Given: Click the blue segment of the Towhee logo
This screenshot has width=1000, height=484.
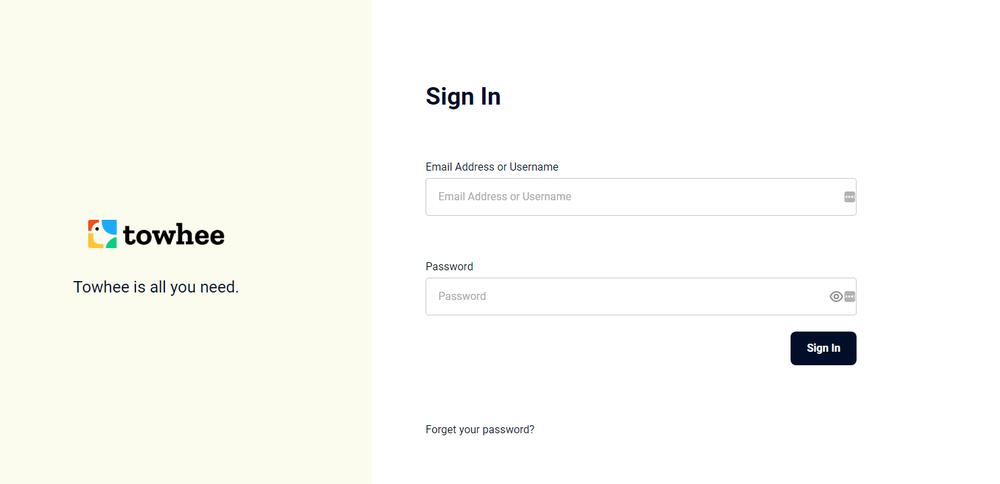Looking at the screenshot, I should (x=109, y=227).
